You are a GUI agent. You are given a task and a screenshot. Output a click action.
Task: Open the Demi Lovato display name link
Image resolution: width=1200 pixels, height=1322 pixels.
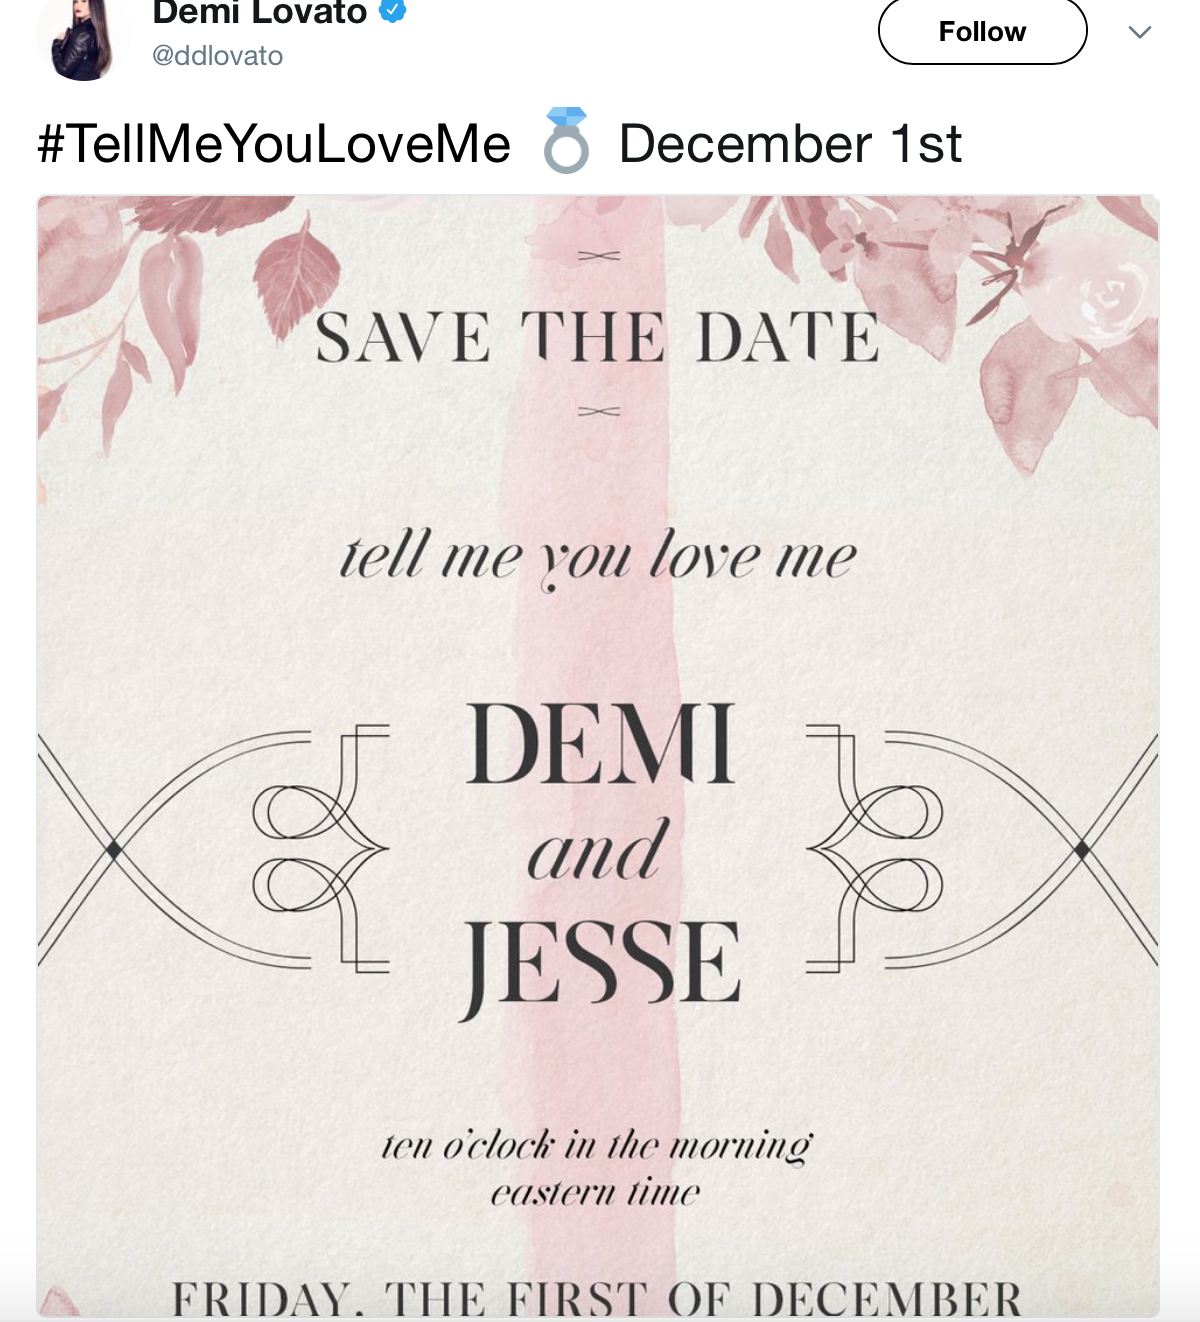click(x=260, y=12)
